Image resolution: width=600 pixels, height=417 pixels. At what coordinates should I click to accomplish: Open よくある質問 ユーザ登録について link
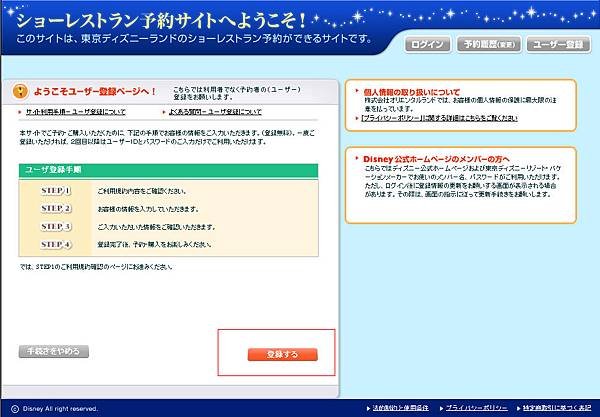215,112
